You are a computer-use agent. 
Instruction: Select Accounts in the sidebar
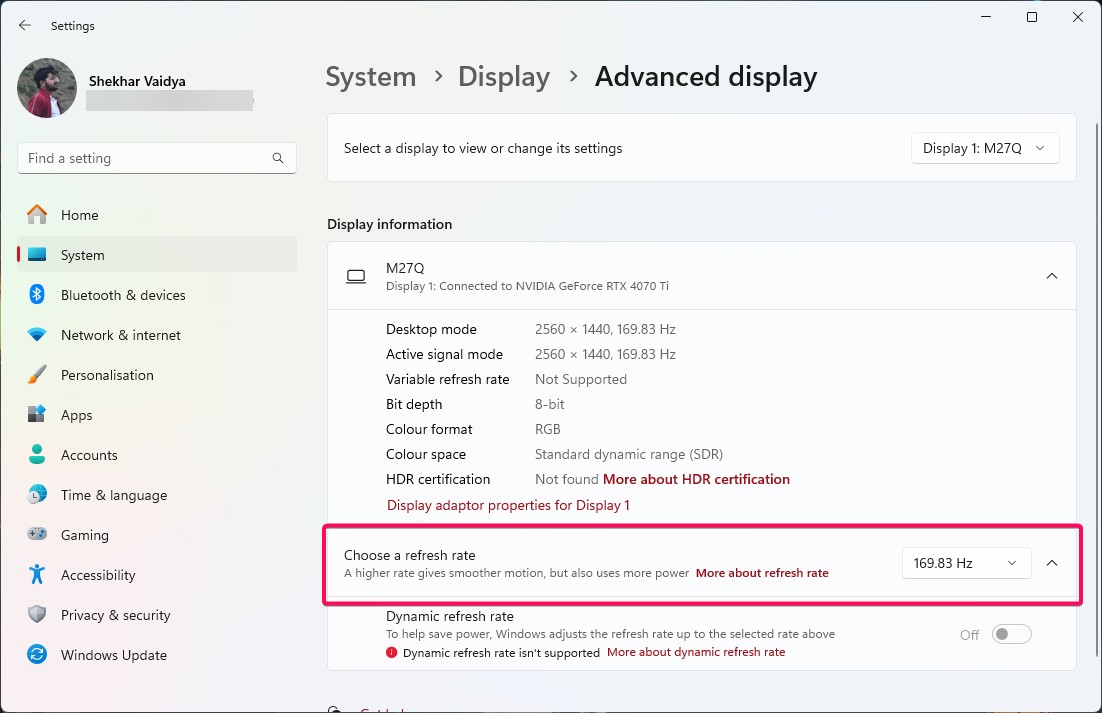tap(90, 454)
